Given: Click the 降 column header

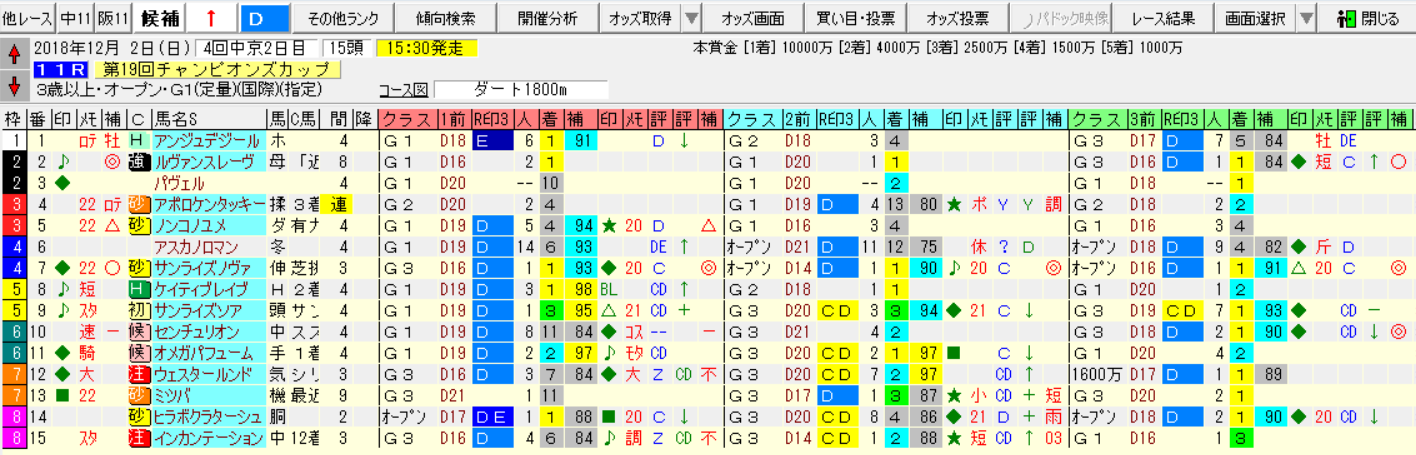Looking at the screenshot, I should [367, 118].
